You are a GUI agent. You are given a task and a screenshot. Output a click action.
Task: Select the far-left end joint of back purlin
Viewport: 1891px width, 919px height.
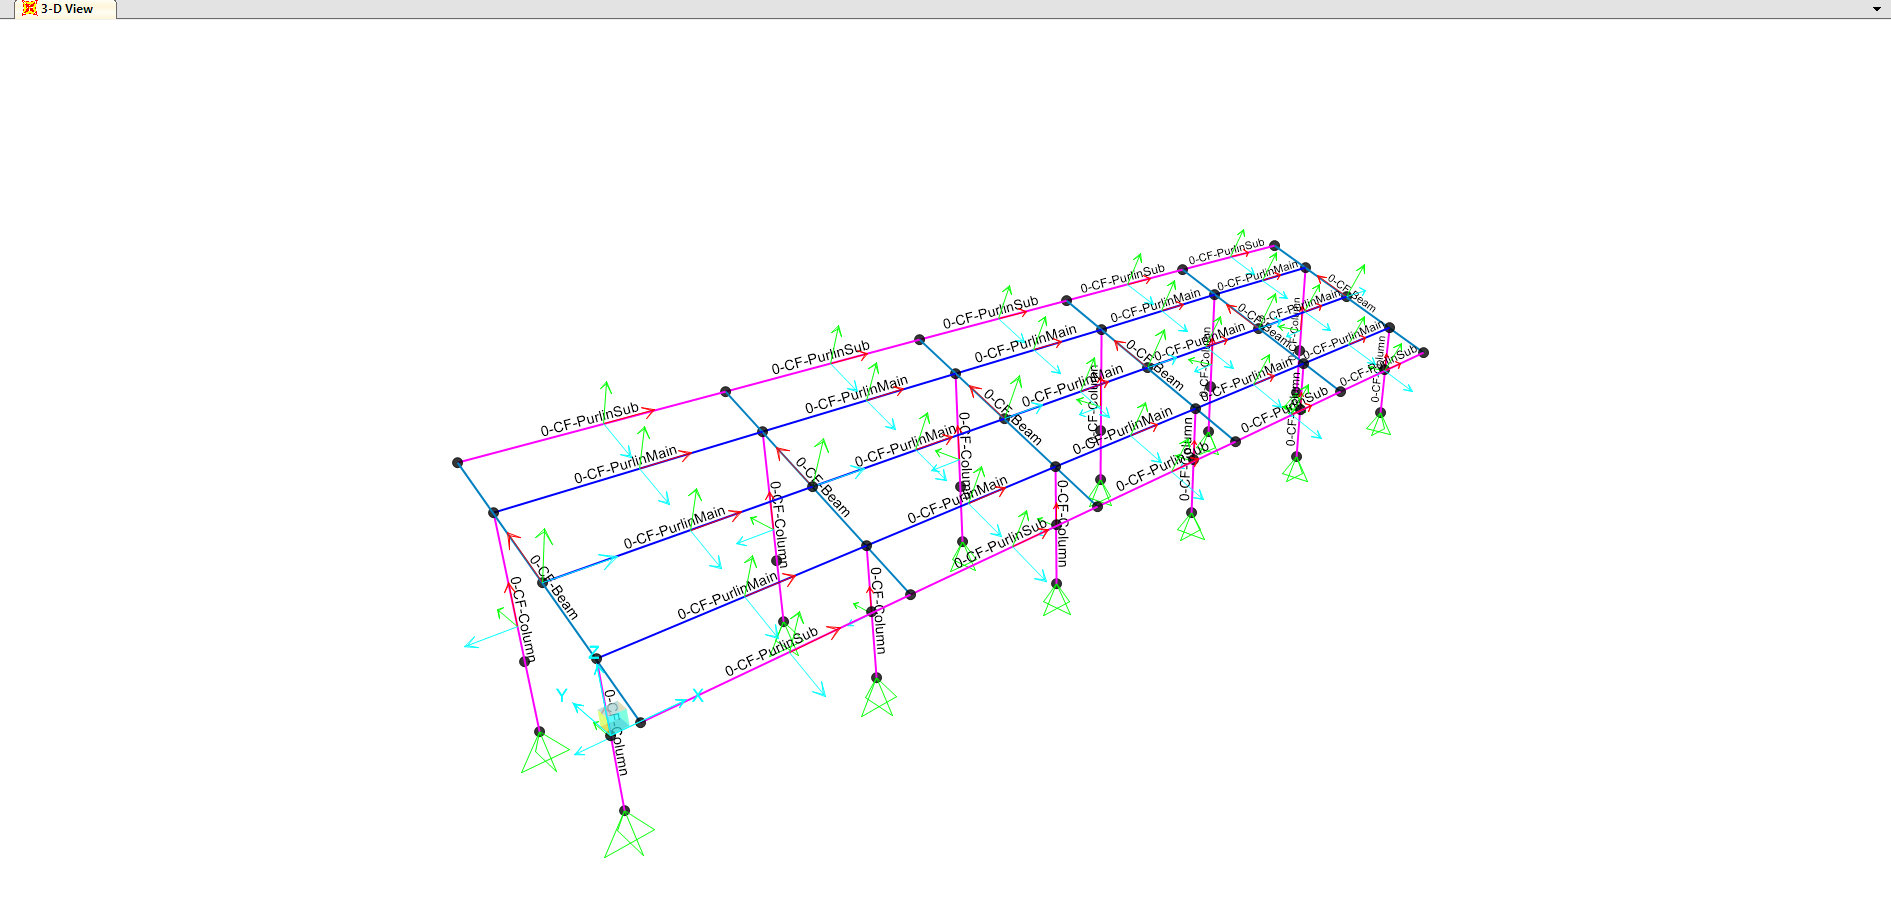coord(458,463)
